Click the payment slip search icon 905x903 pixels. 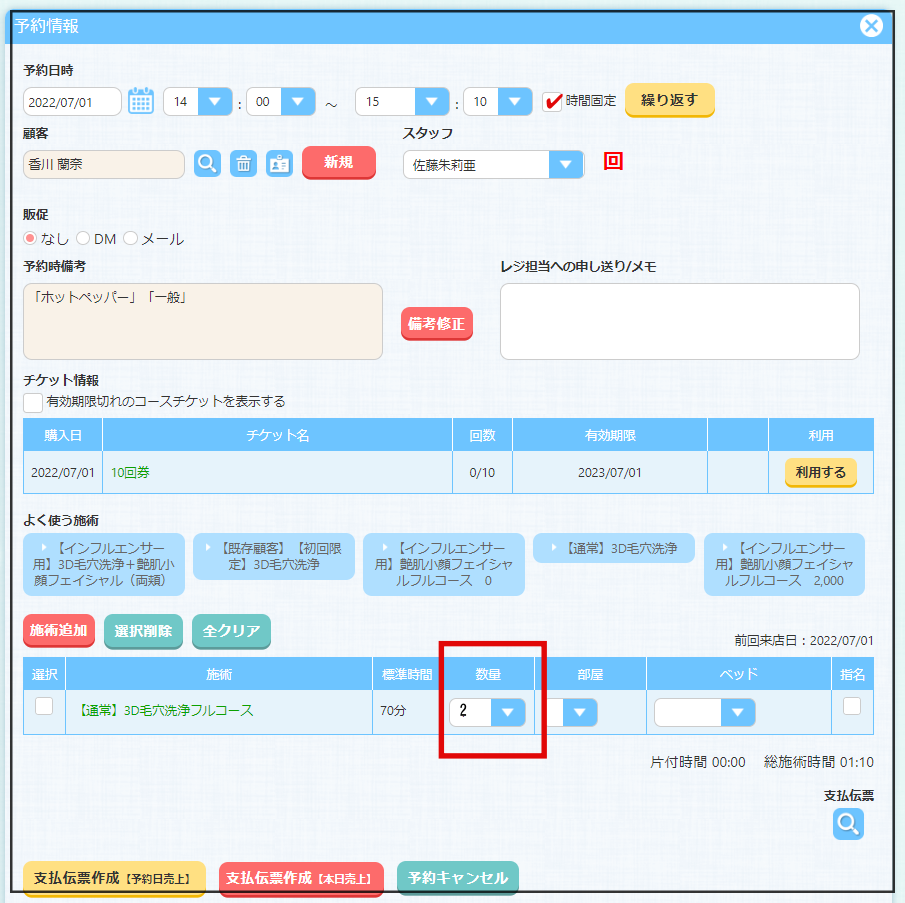point(848,823)
